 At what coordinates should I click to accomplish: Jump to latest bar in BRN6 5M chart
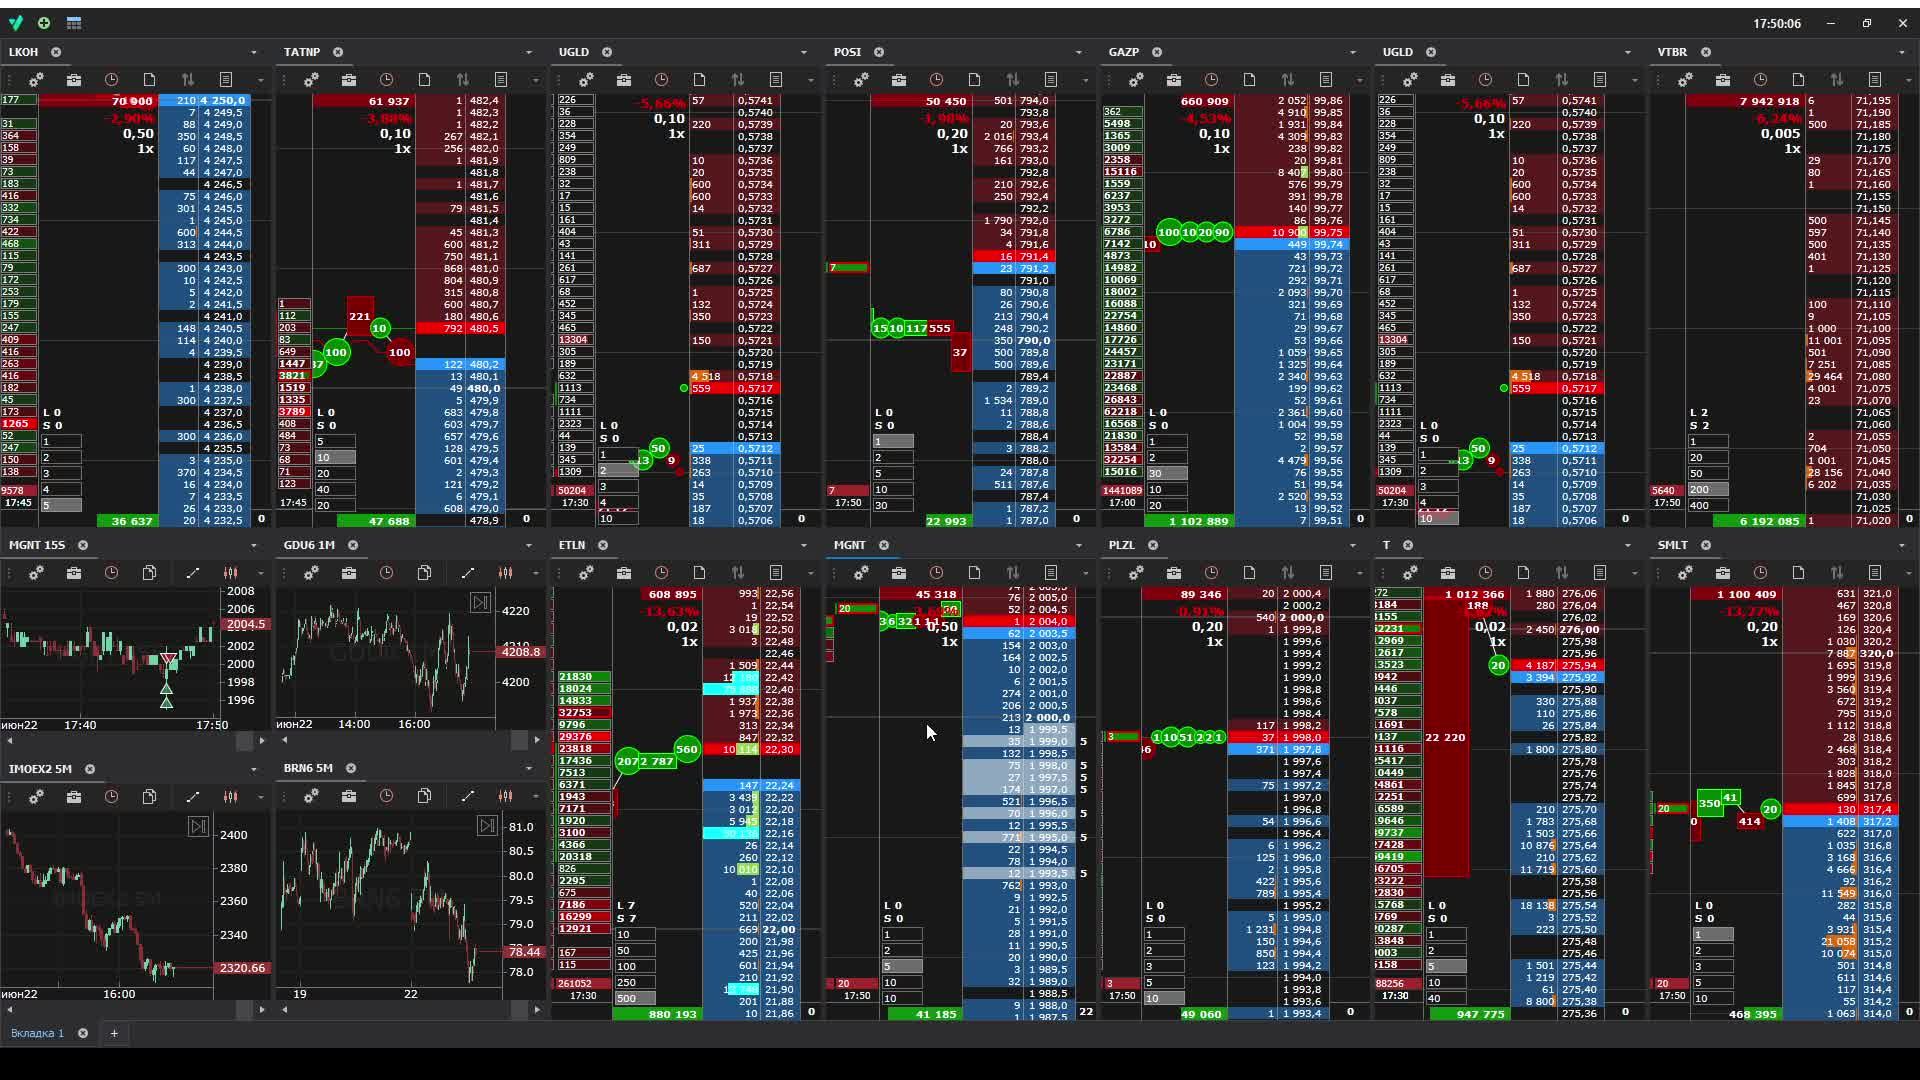pyautogui.click(x=487, y=826)
